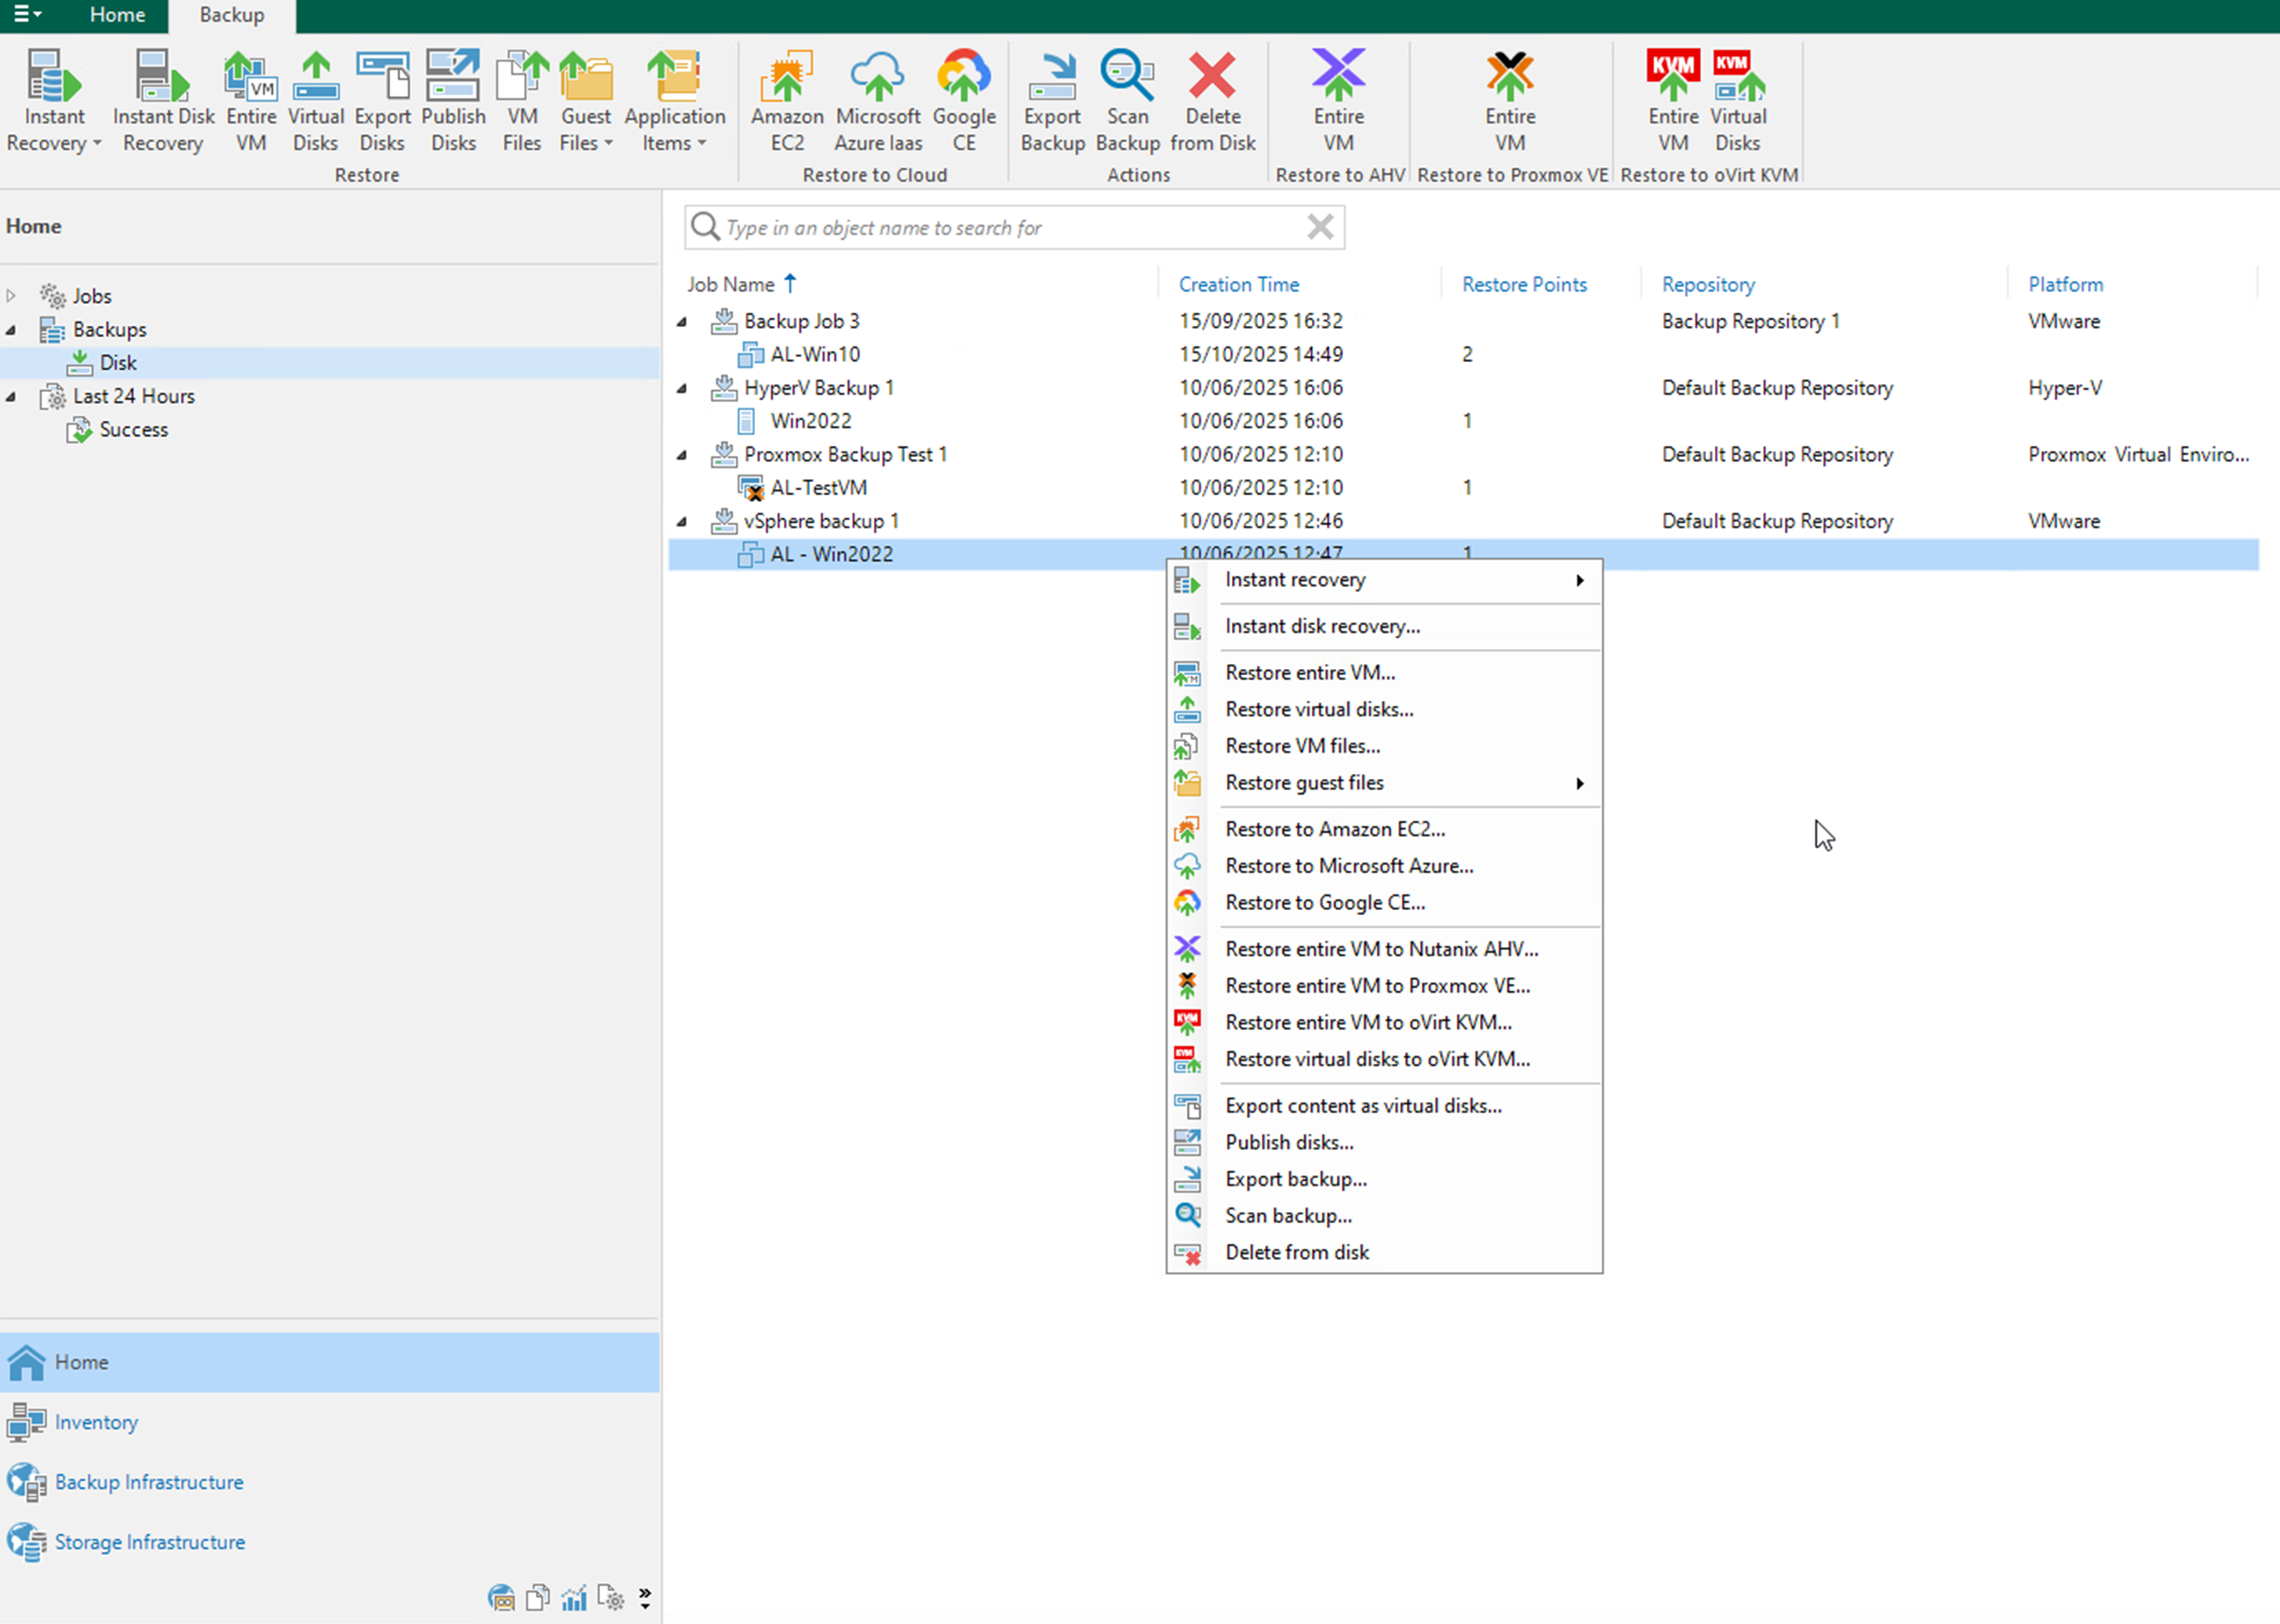The width and height of the screenshot is (2280, 1624).
Task: Open the Backup Infrastructure navigation view
Action: (x=148, y=1482)
